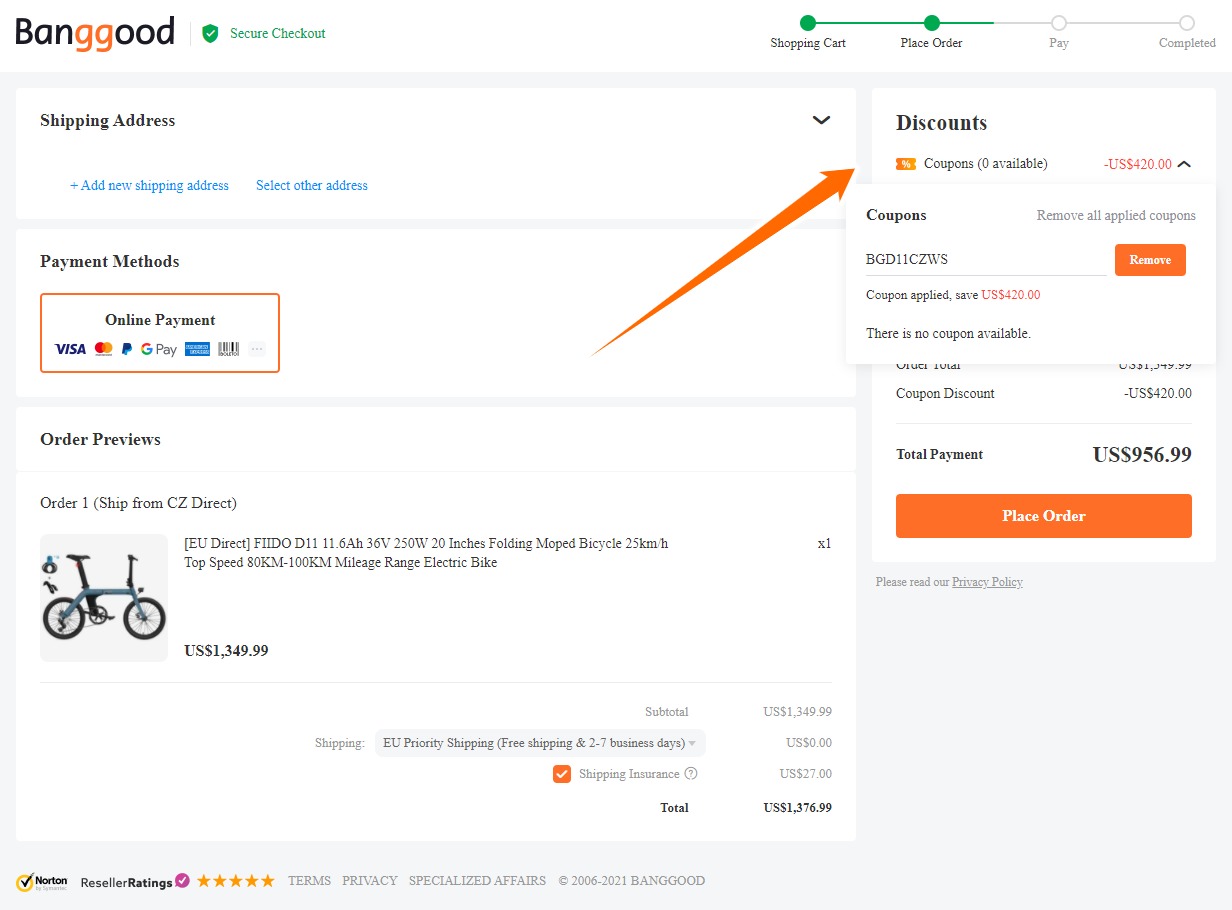Click the Boleto barcode payment icon
The height and width of the screenshot is (910, 1232).
click(x=229, y=349)
